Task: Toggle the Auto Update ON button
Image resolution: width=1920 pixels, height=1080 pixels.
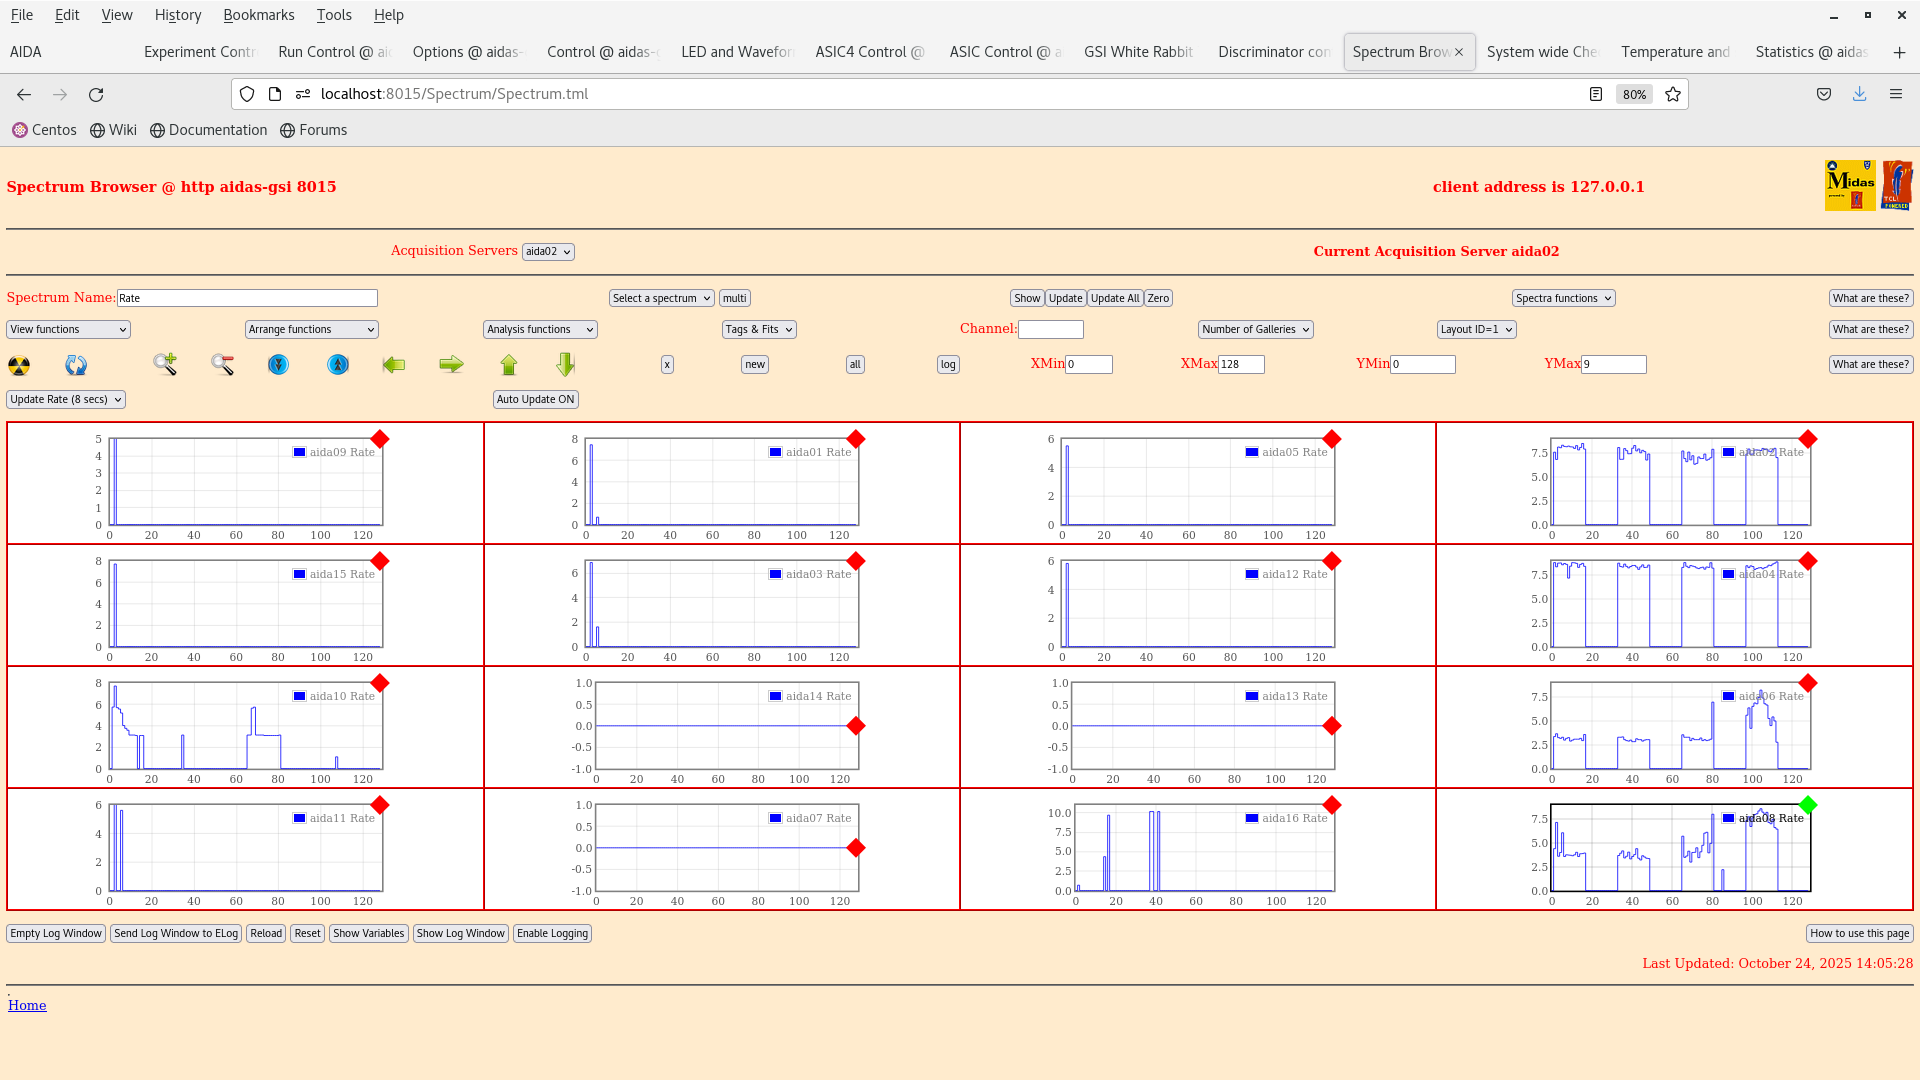Action: [x=535, y=399]
